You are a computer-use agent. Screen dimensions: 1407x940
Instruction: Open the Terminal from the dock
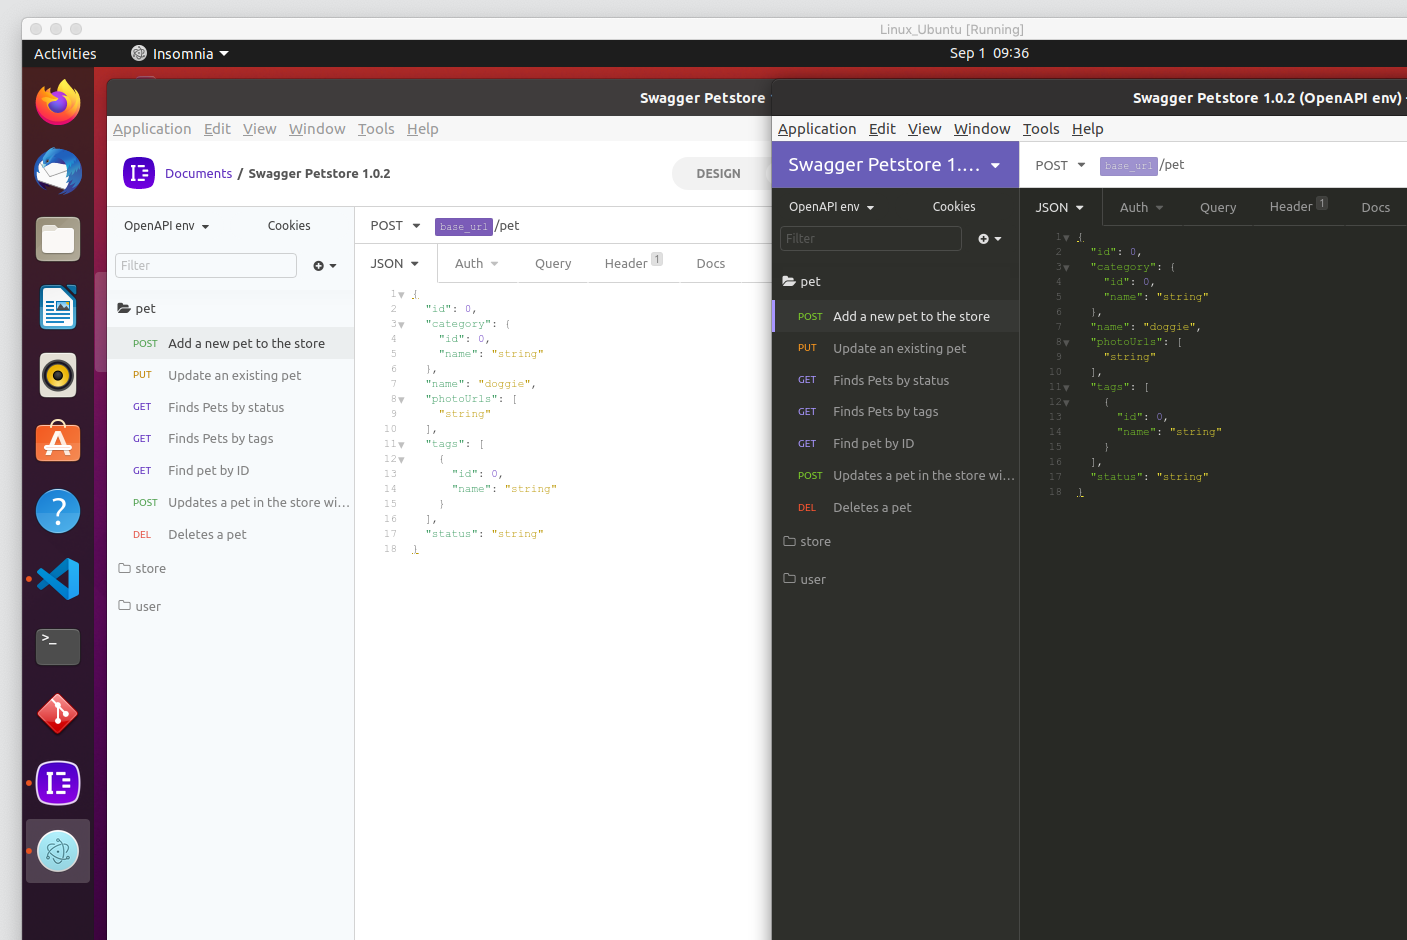click(58, 647)
